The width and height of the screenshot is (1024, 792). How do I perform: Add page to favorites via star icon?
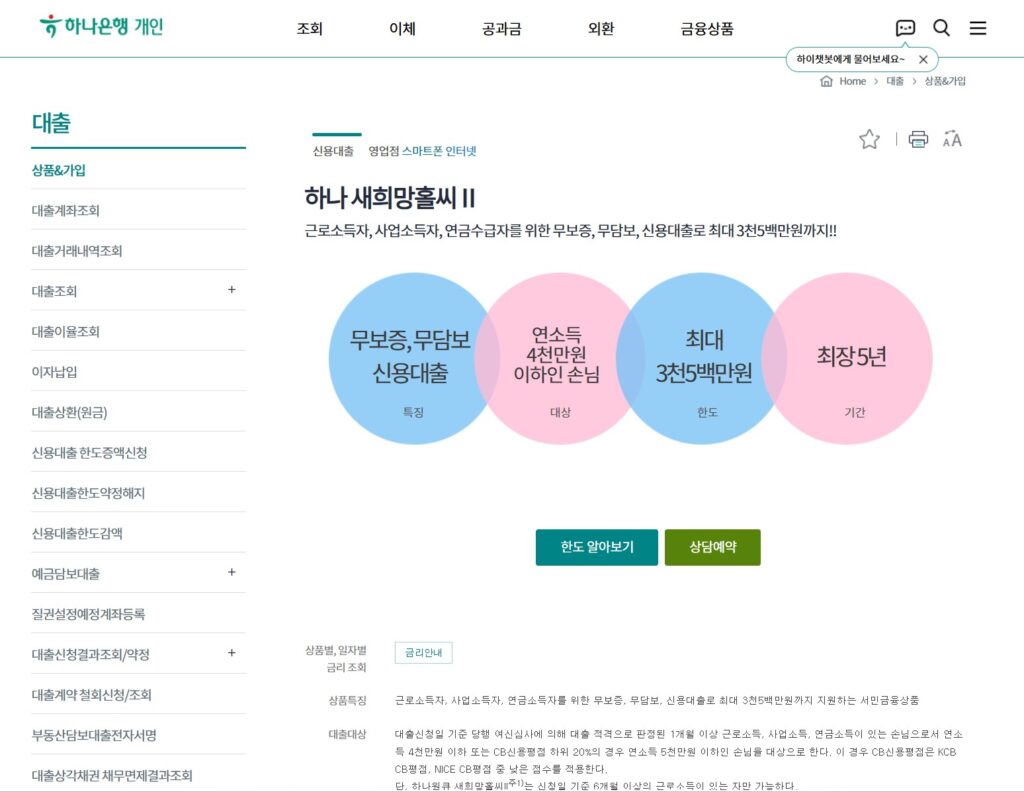pos(868,140)
